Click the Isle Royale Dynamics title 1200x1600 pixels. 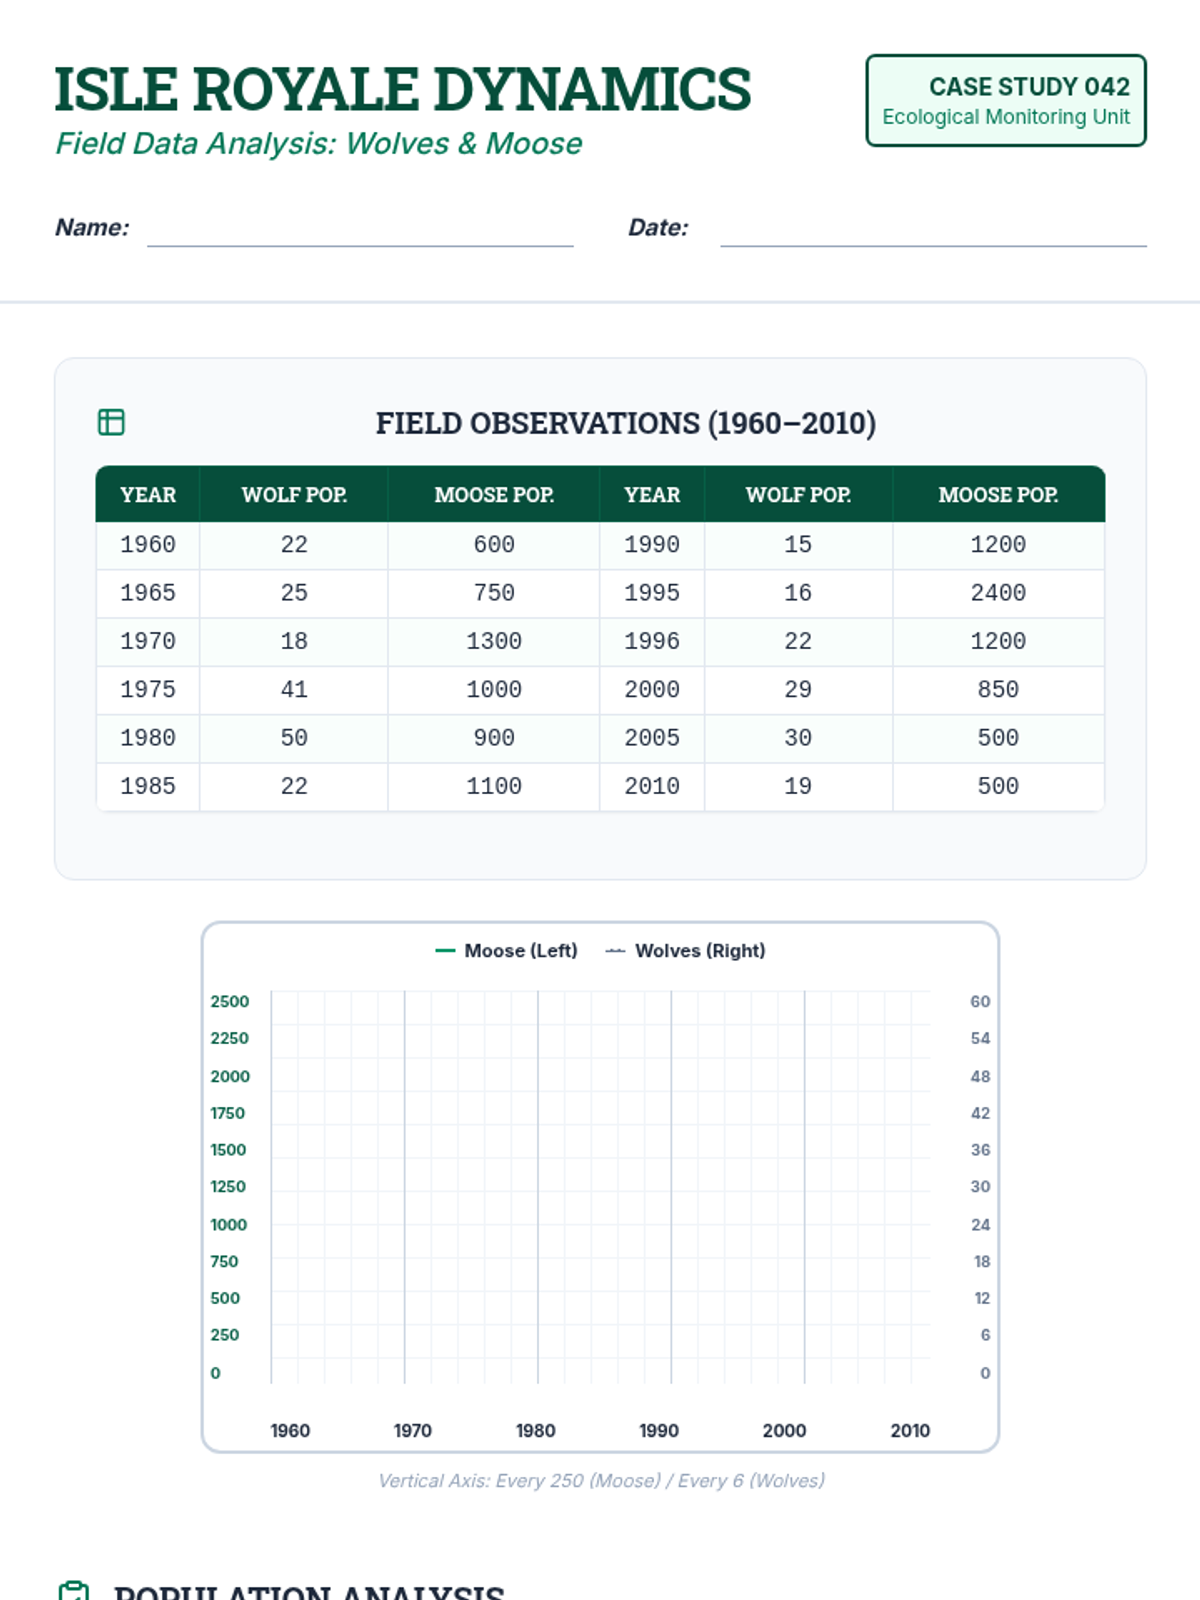tap(402, 90)
